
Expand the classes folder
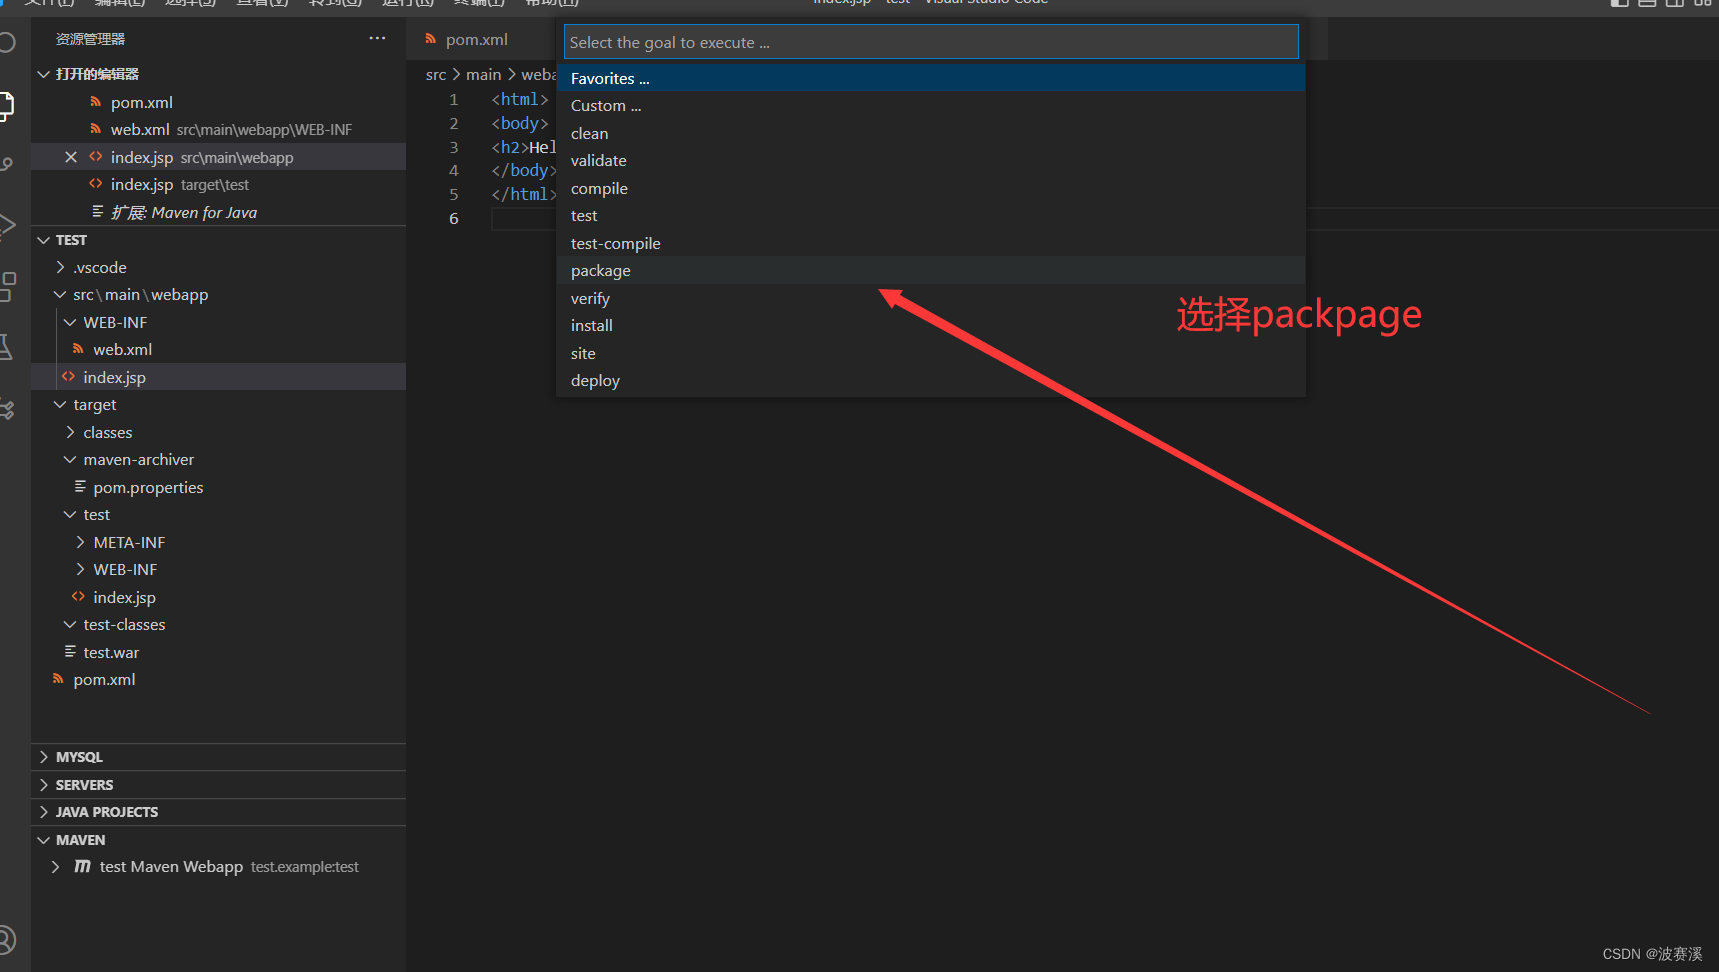point(70,432)
